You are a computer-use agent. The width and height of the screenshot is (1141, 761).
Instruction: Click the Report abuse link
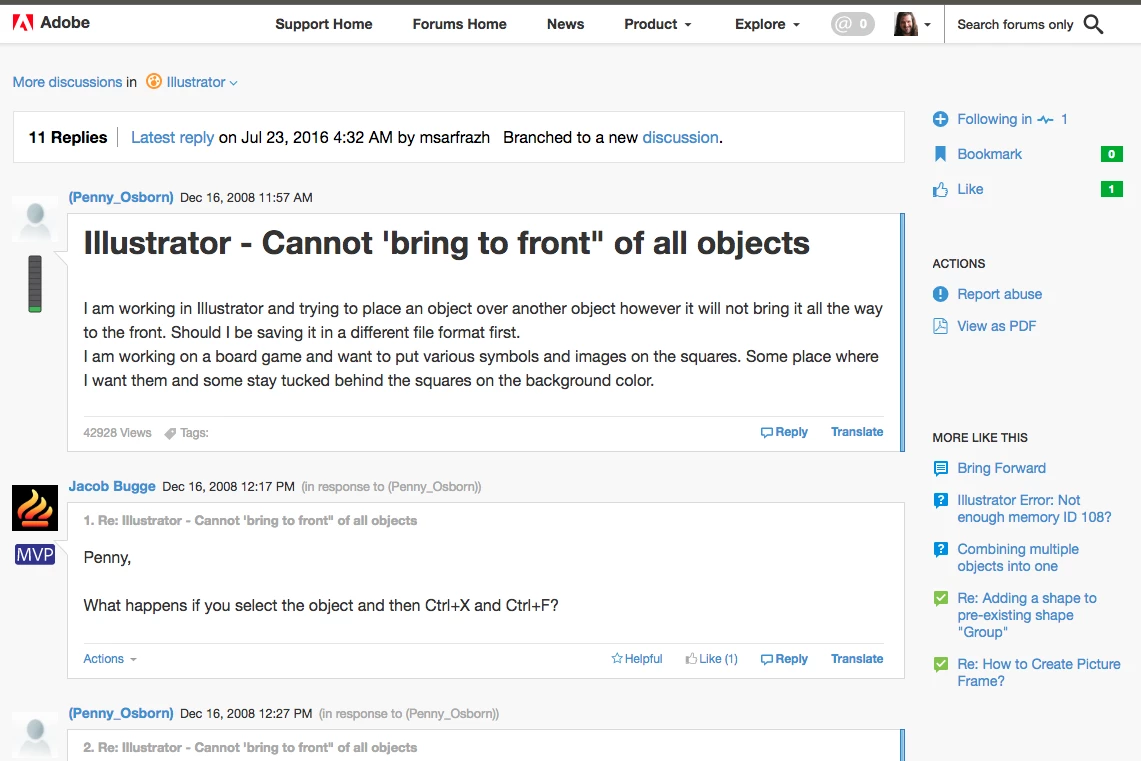pos(999,294)
